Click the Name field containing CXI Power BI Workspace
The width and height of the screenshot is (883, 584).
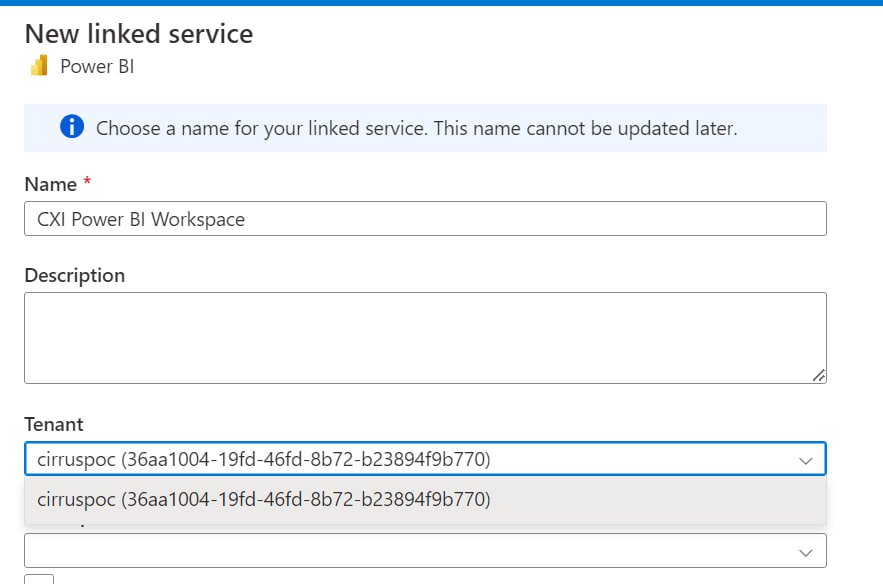coord(425,219)
